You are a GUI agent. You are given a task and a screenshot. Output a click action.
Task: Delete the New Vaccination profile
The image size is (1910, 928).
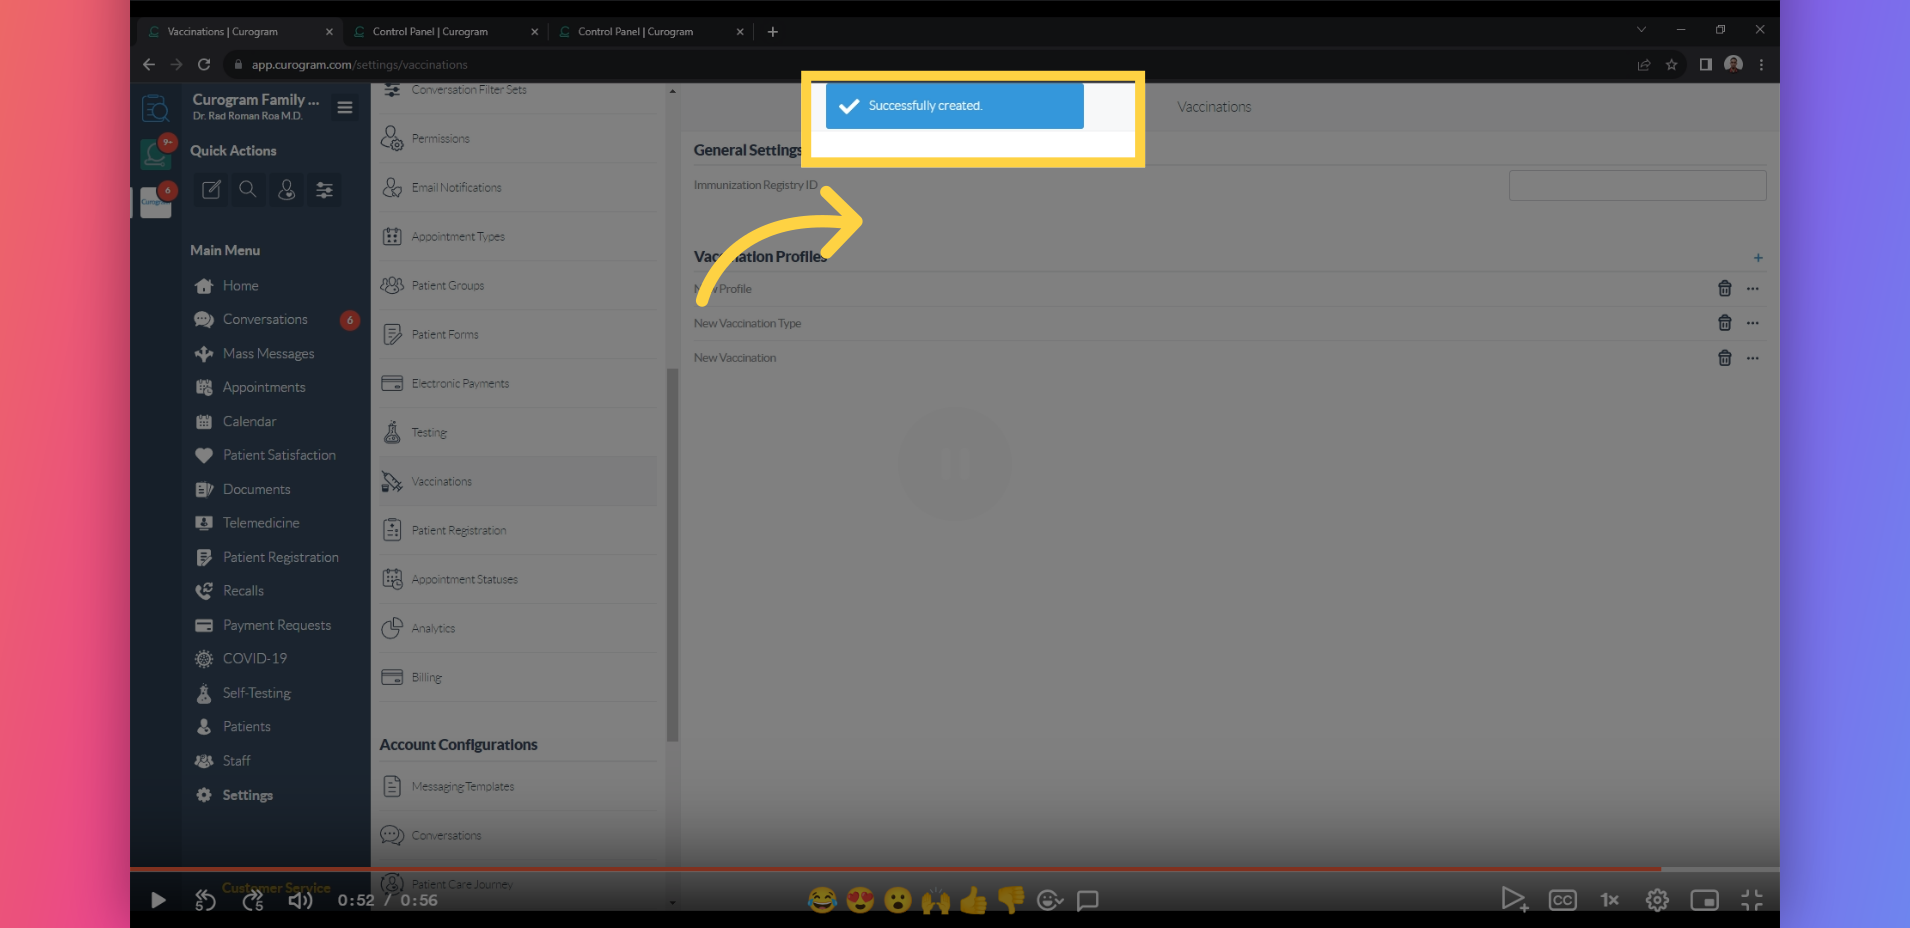pos(1725,358)
